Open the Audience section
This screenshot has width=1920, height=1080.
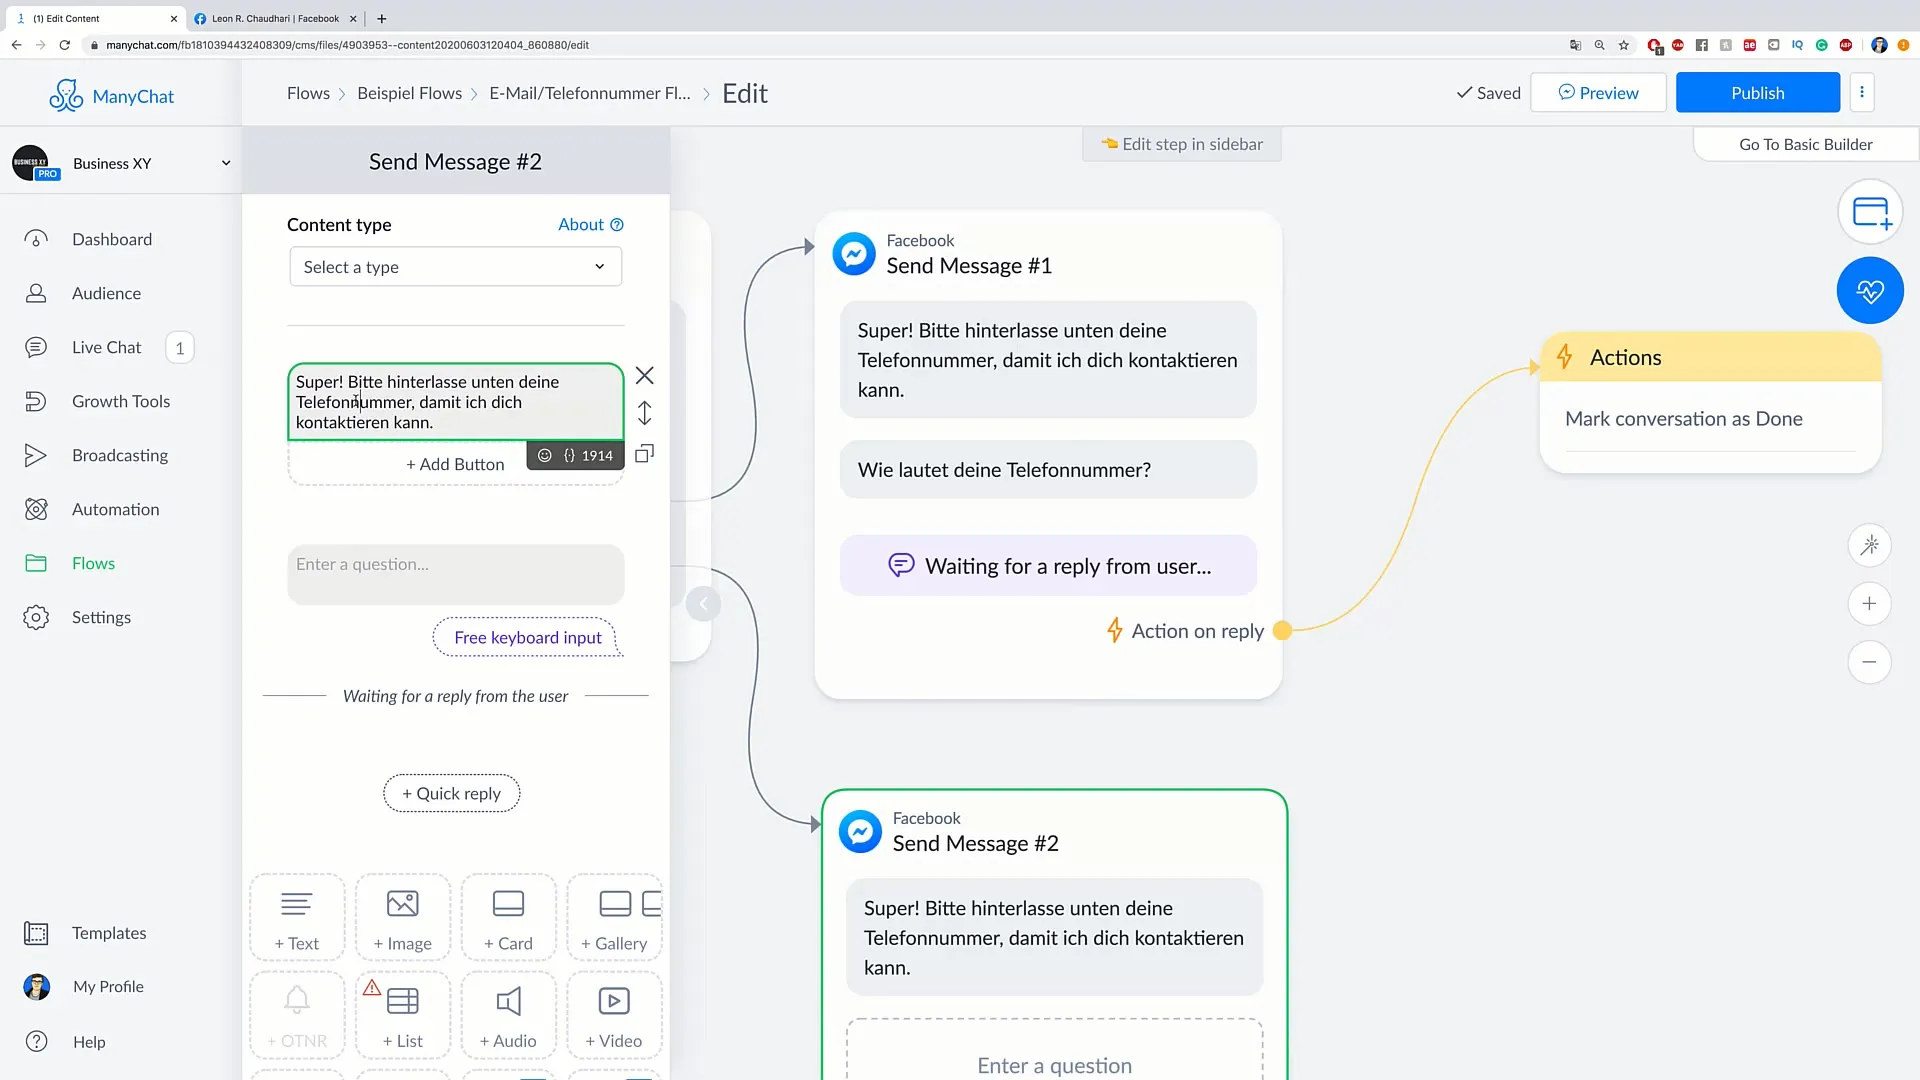tap(106, 293)
